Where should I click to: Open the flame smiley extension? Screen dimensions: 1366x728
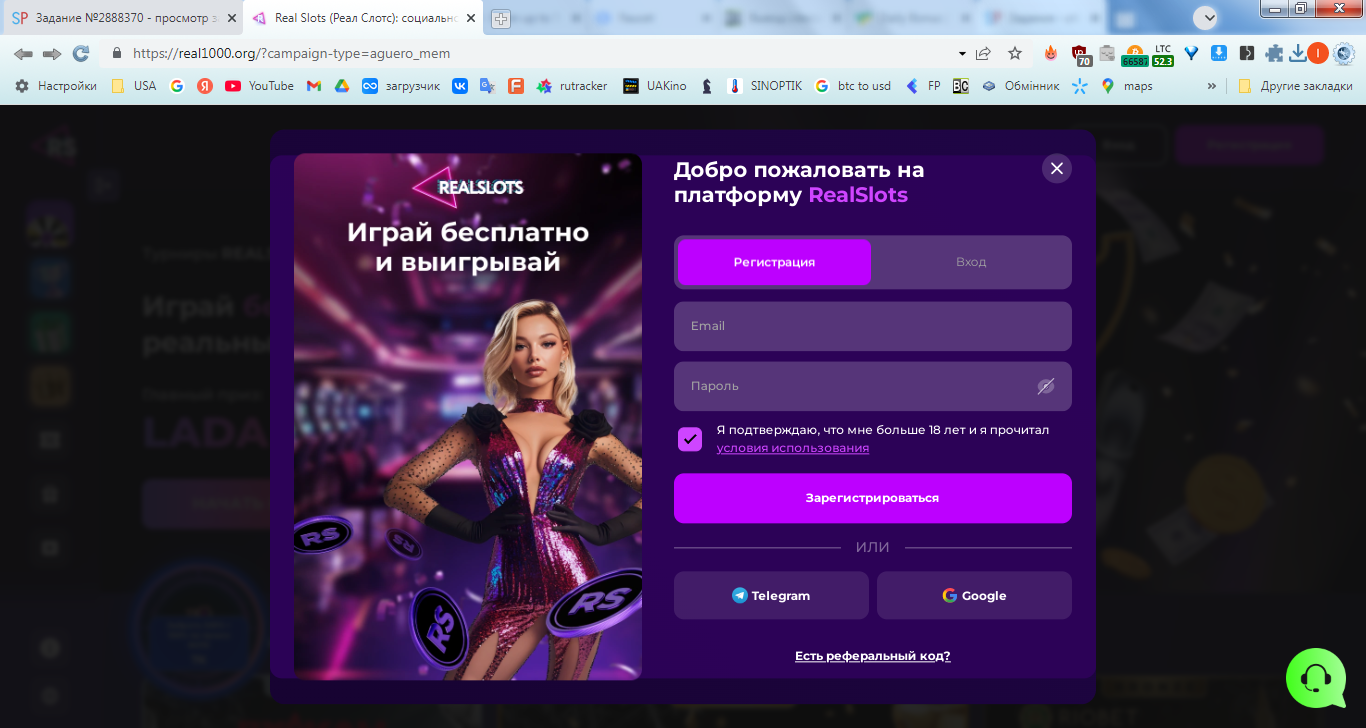[1051, 53]
